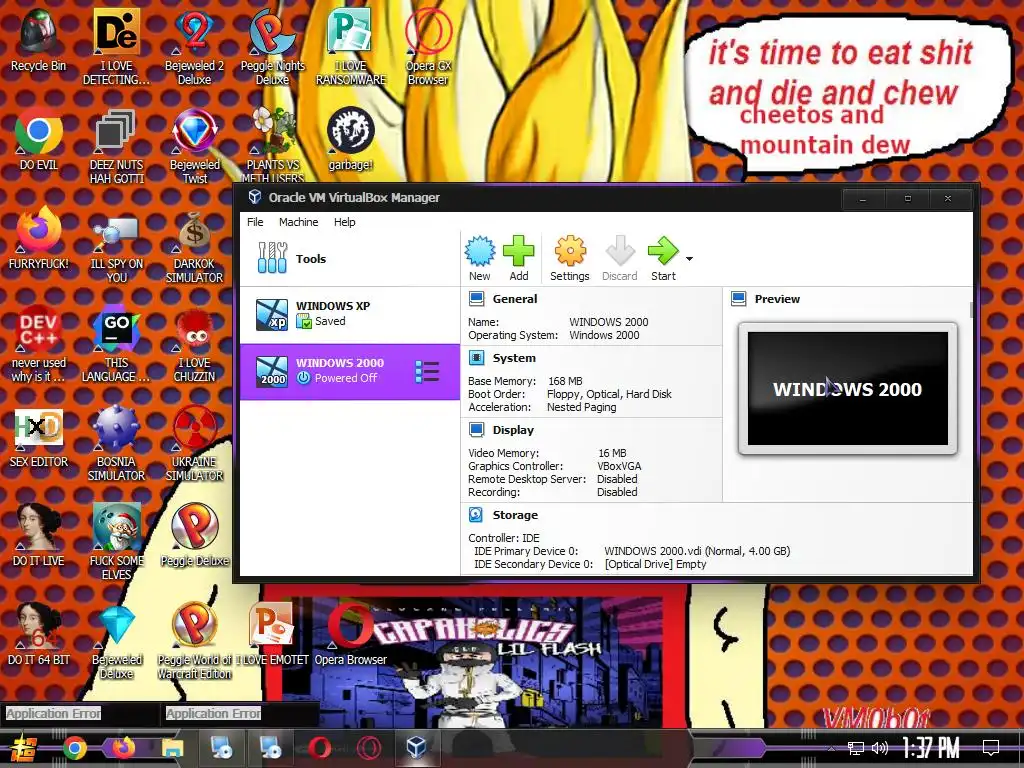Select Tools in VirtualBox sidebar
The image size is (1024, 768).
(x=350, y=259)
